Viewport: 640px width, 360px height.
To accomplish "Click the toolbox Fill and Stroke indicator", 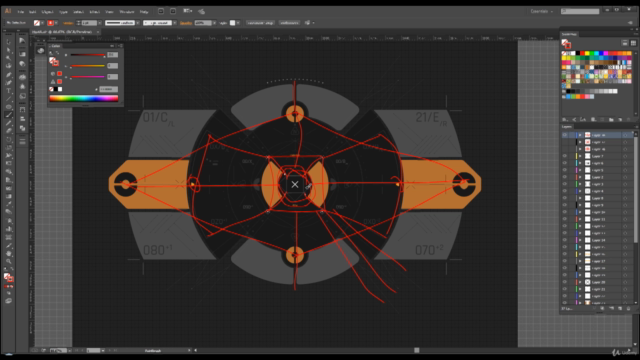I will pos(9,278).
